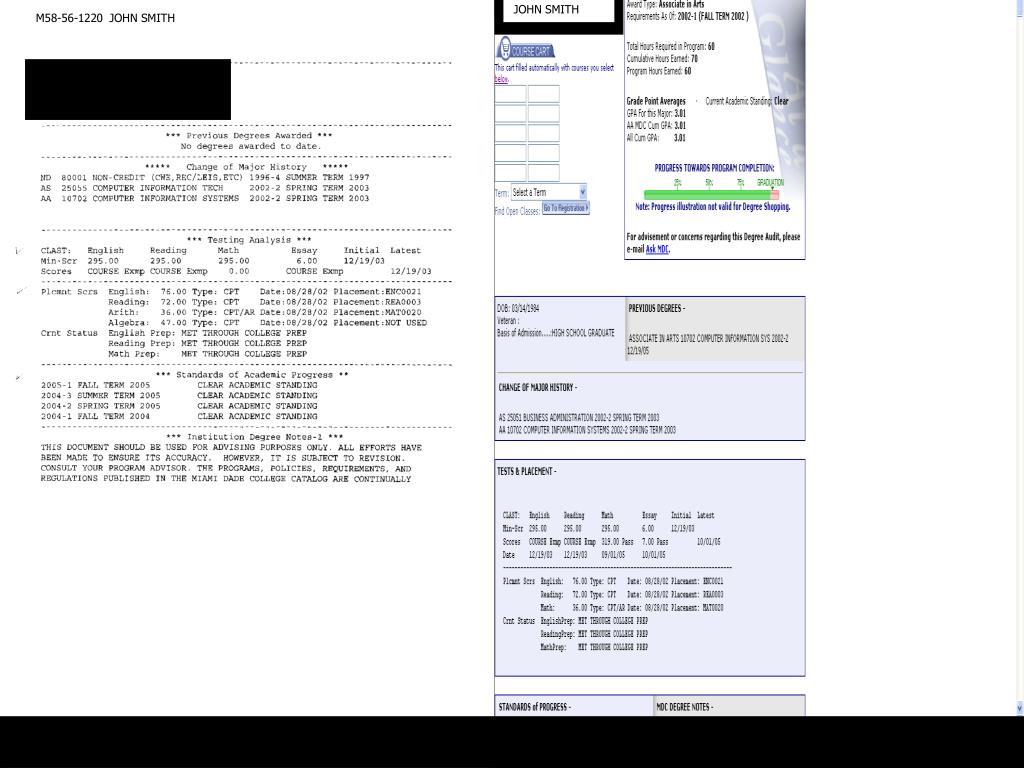Click 'Basis of Admission: HIGH SCHOOL GRADUATE' text
1024x768 pixels.
[556, 333]
